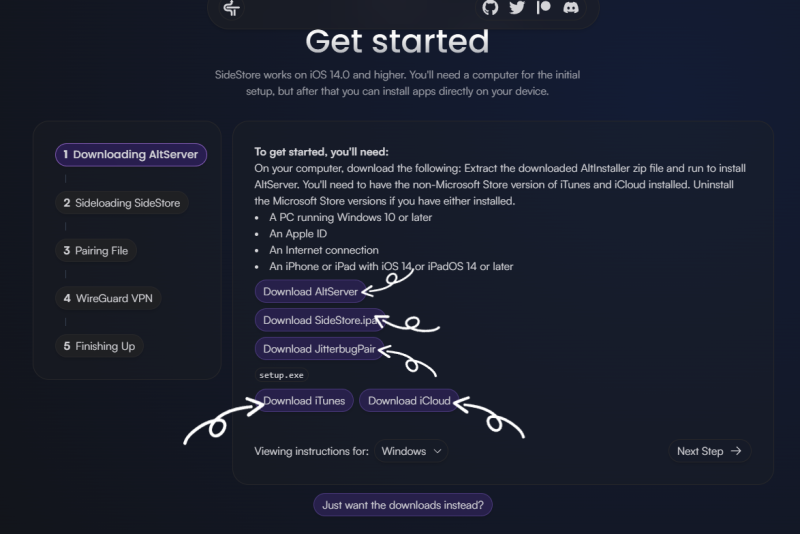The height and width of the screenshot is (534, 800).
Task: Open the Discord icon link
Action: 571,8
